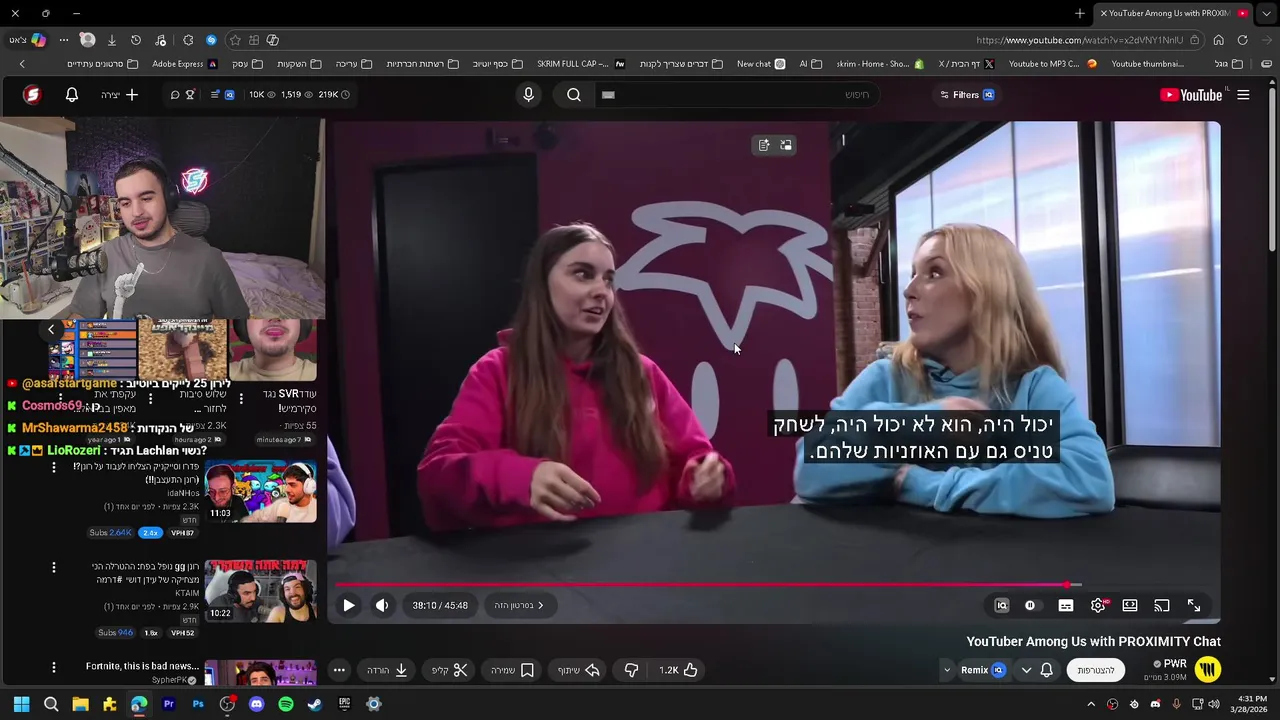1280x720 pixels.
Task: Go to the browser home page
Action: coord(1218,40)
